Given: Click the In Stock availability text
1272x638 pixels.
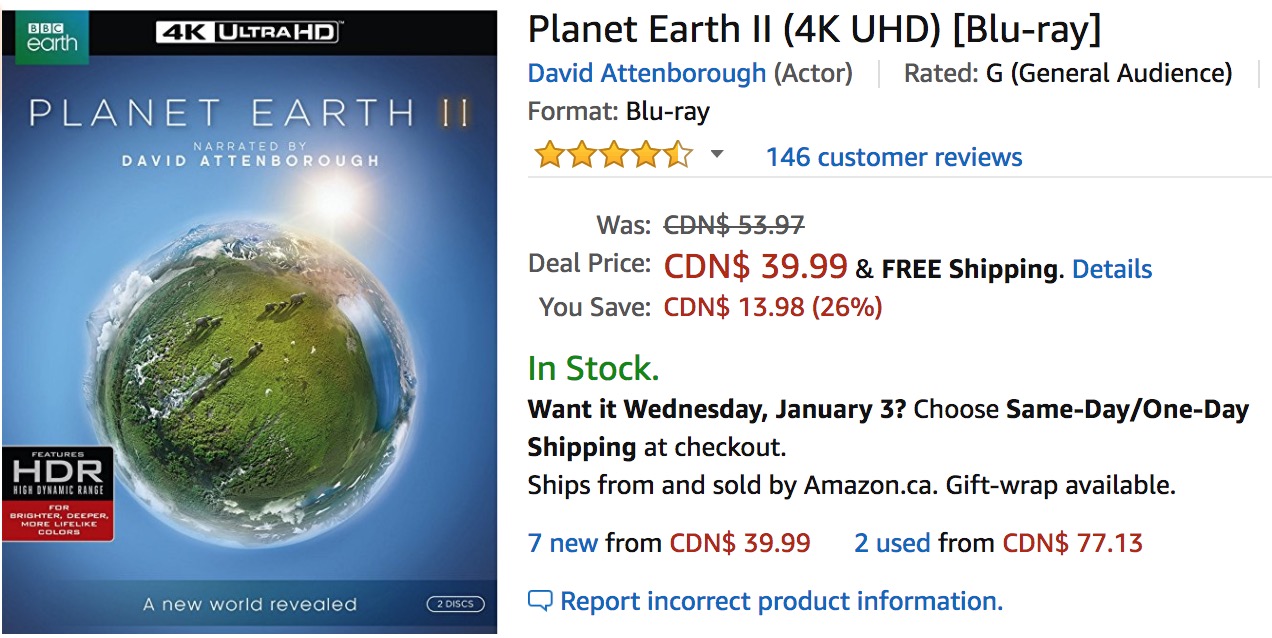Looking at the screenshot, I should [x=594, y=369].
